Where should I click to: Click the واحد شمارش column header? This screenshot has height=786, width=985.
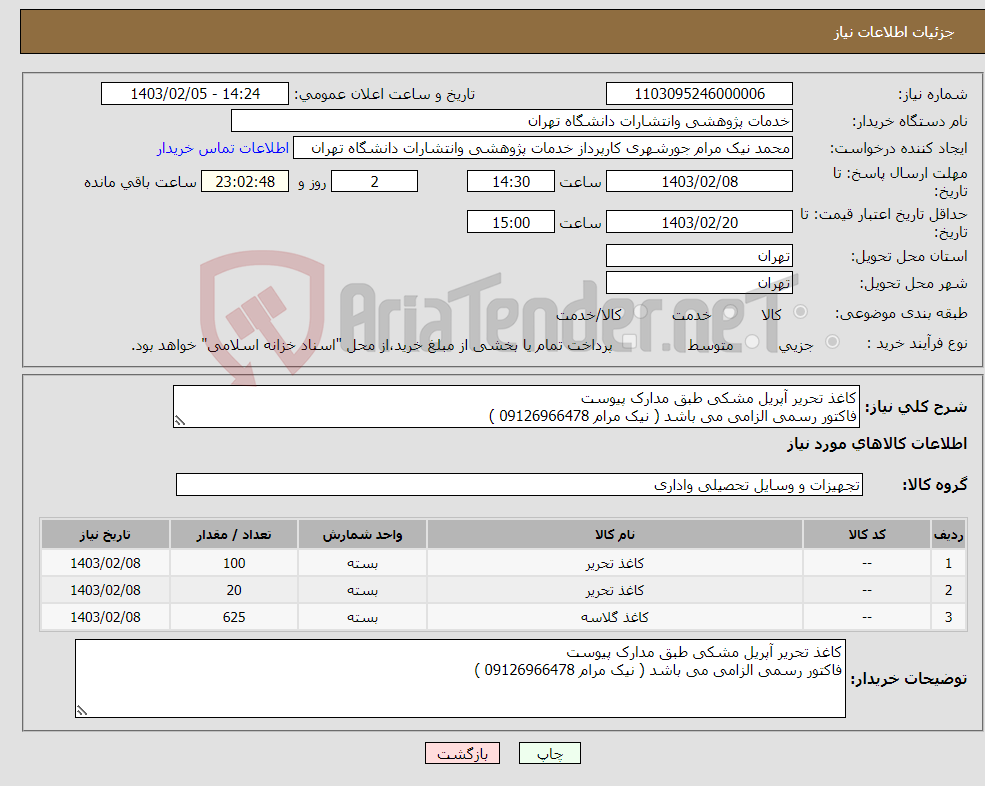point(362,535)
